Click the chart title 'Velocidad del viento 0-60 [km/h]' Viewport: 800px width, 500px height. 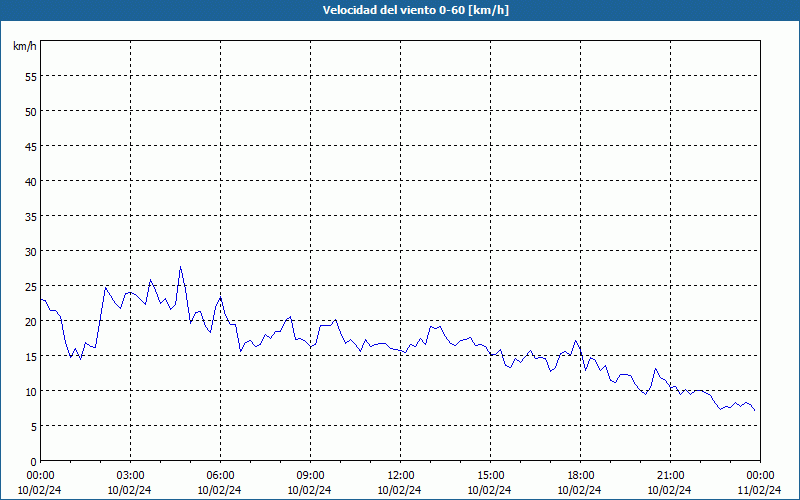coord(415,10)
